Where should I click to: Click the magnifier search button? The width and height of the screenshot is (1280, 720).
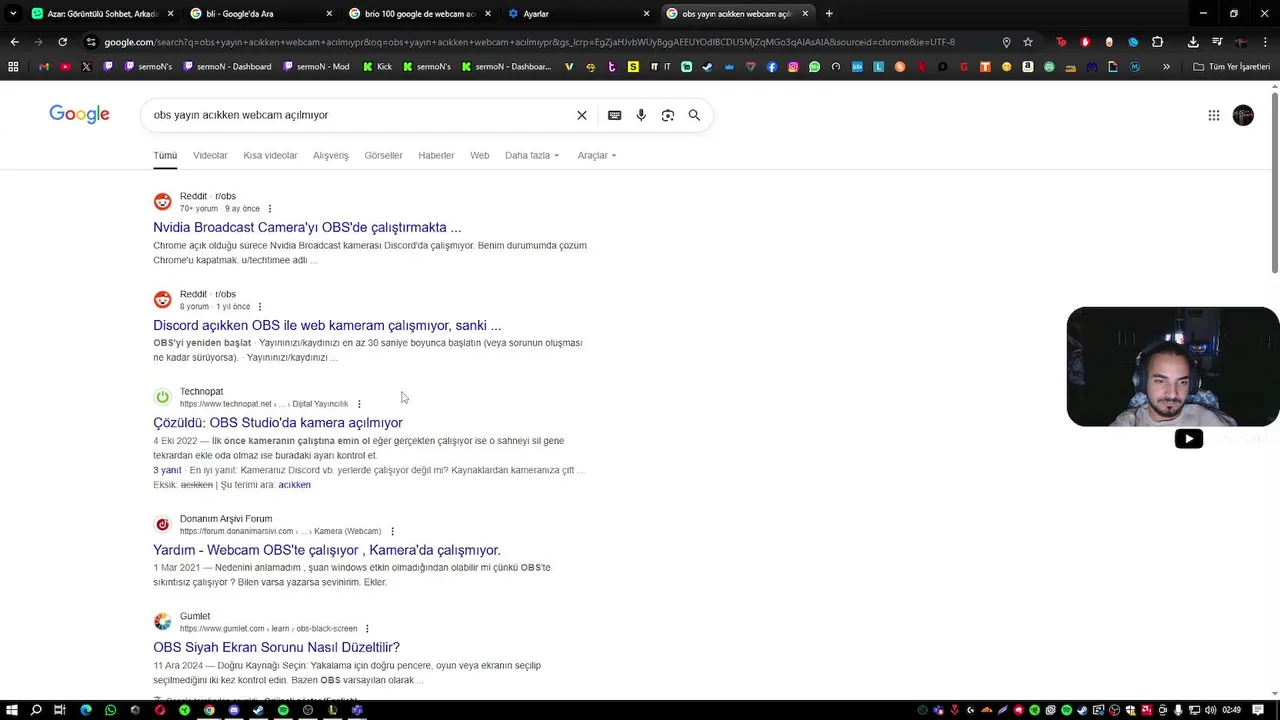coord(694,115)
